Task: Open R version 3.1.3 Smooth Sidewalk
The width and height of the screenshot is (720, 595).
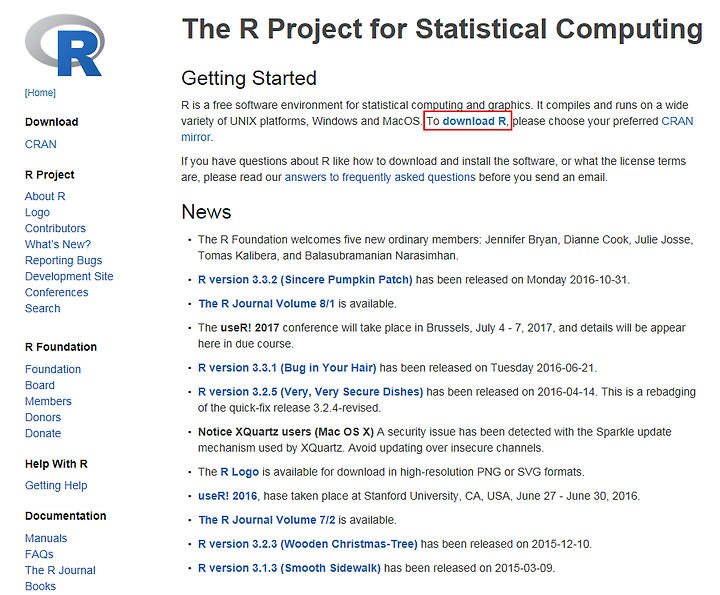Action: pos(289,568)
